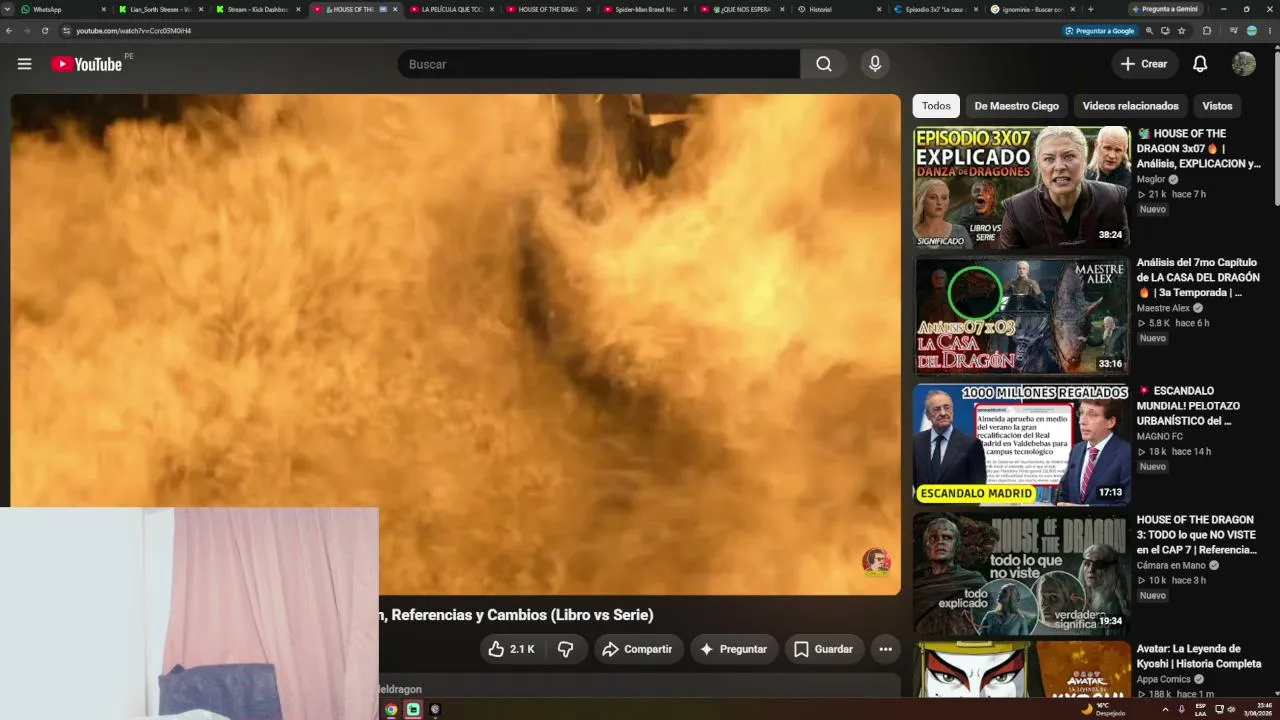Open the YouTube account avatar menu
The width and height of the screenshot is (1280, 720).
1244,64
